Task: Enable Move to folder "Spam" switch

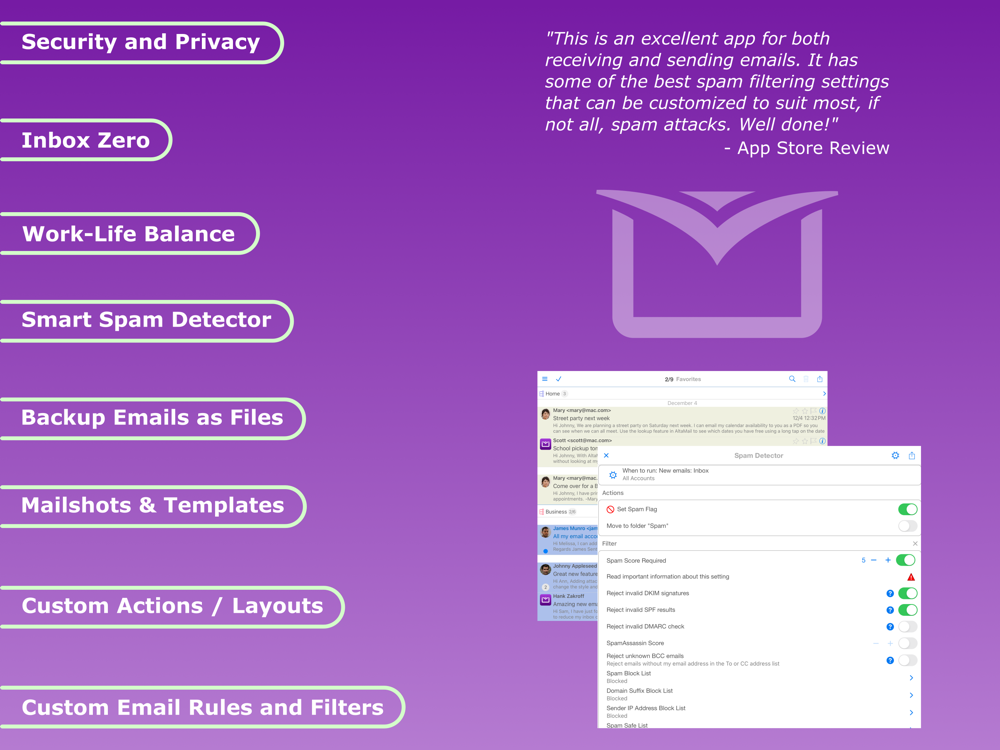Action: point(908,526)
